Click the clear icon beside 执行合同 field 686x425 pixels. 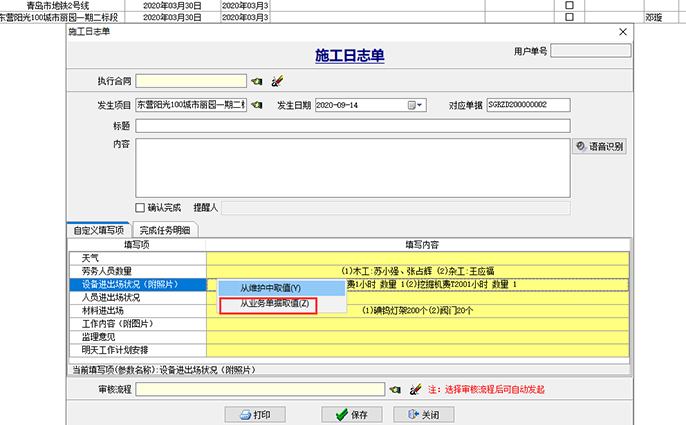coord(277,81)
